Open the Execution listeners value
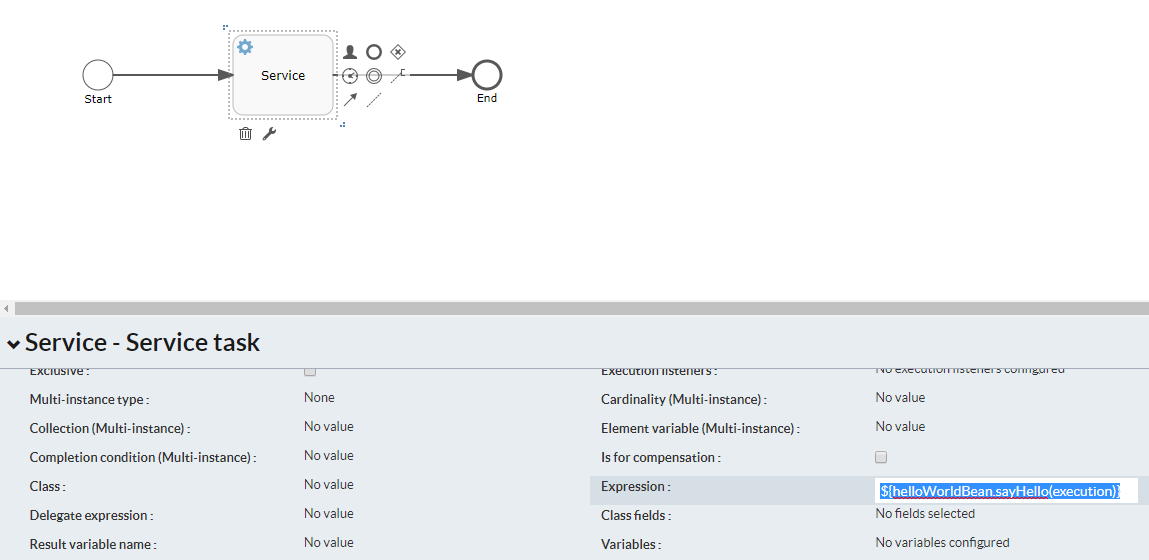This screenshot has height=560, width=1149. 970,369
